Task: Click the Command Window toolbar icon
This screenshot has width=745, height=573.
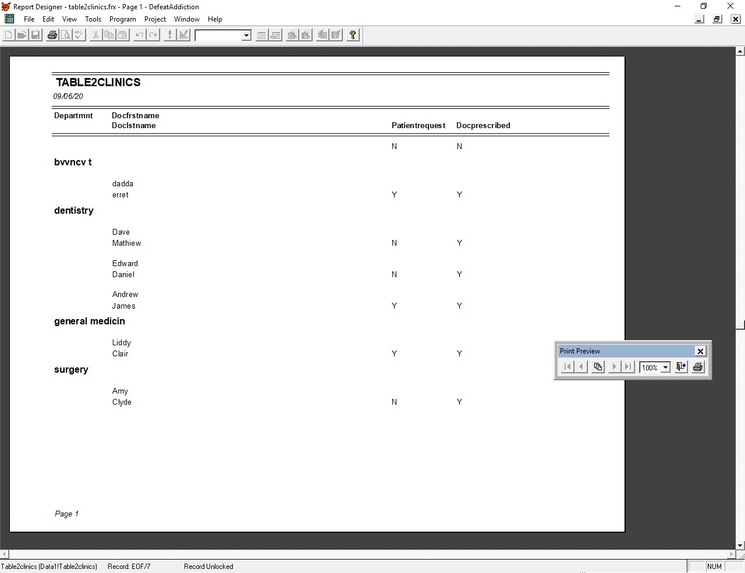Action: (x=261, y=35)
